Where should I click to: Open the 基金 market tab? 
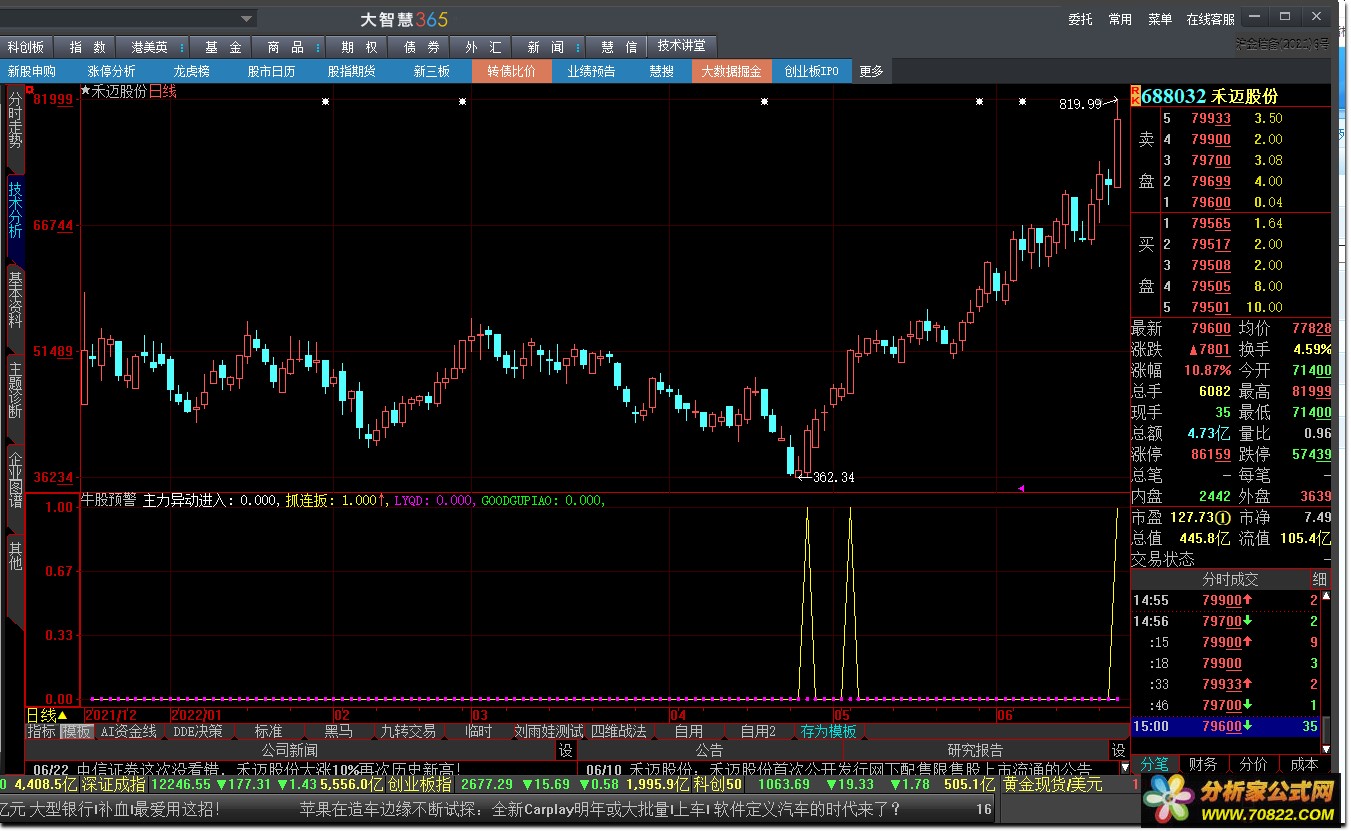(x=223, y=47)
